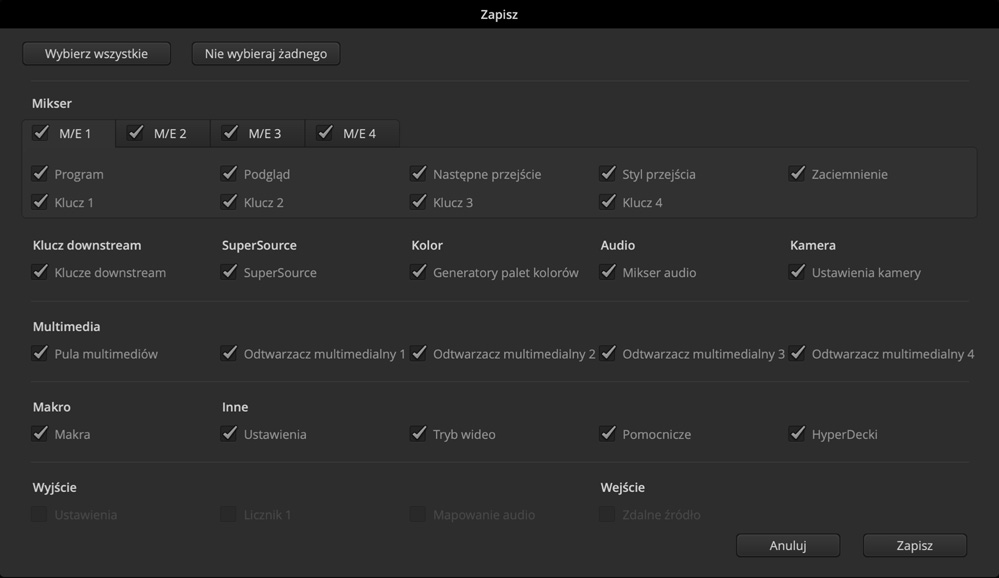Toggle Pula multimediów checkbox
This screenshot has height=578, width=999.
(x=40, y=353)
